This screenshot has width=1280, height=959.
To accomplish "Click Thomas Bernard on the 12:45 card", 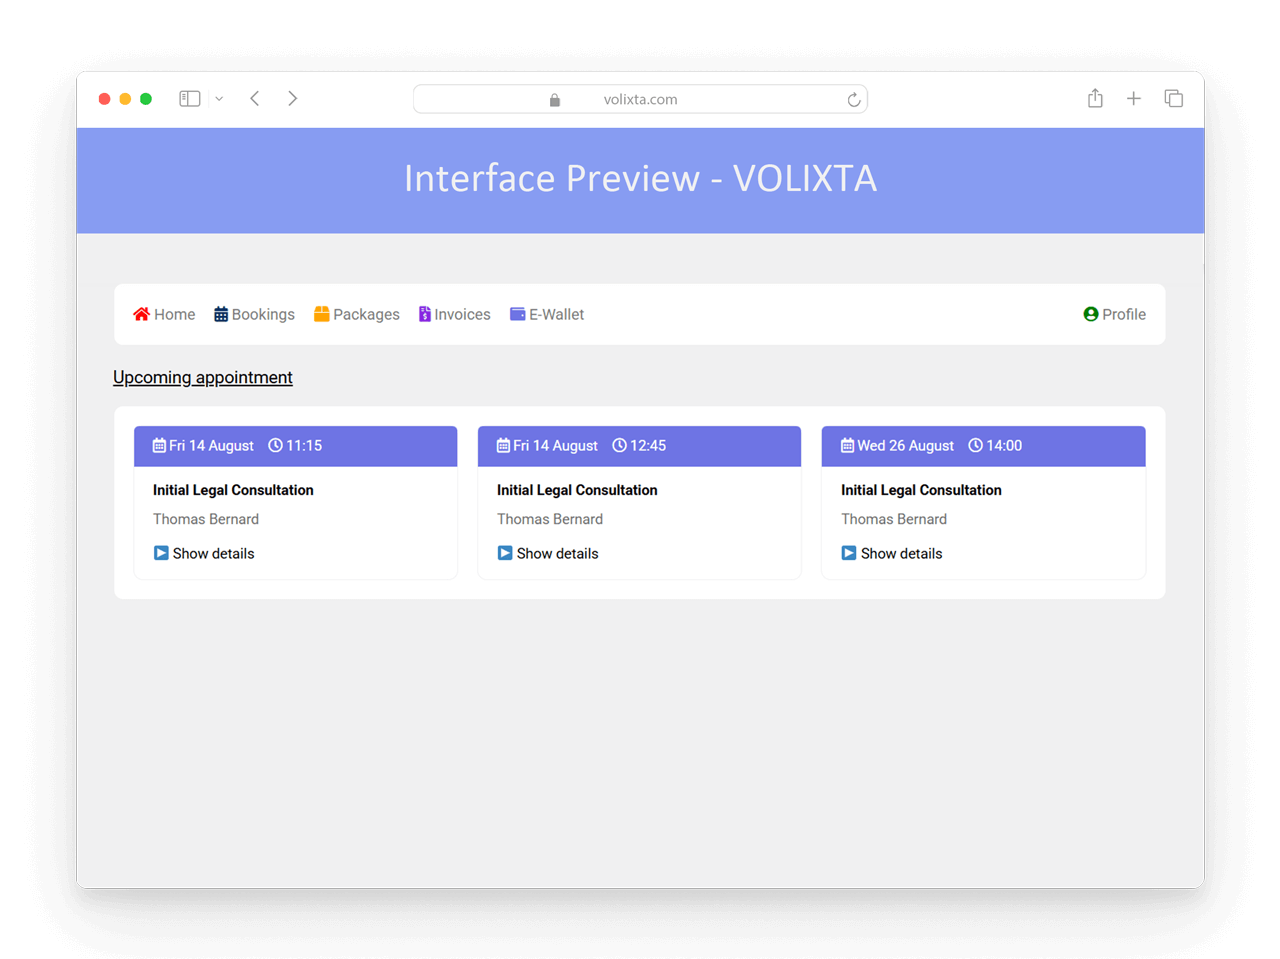I will tap(550, 519).
